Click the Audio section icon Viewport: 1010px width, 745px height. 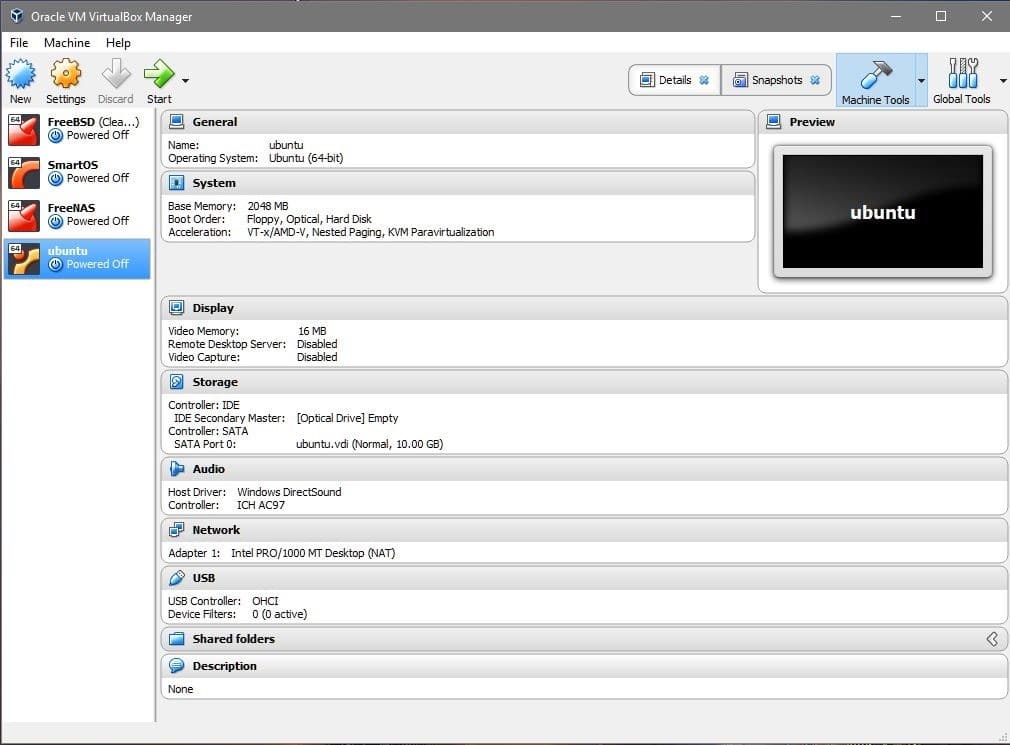(x=176, y=468)
